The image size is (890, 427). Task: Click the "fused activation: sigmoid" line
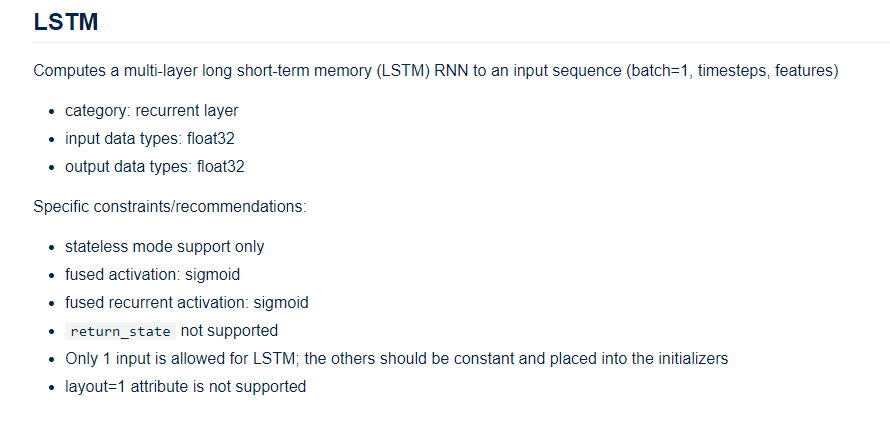pyautogui.click(x=152, y=274)
